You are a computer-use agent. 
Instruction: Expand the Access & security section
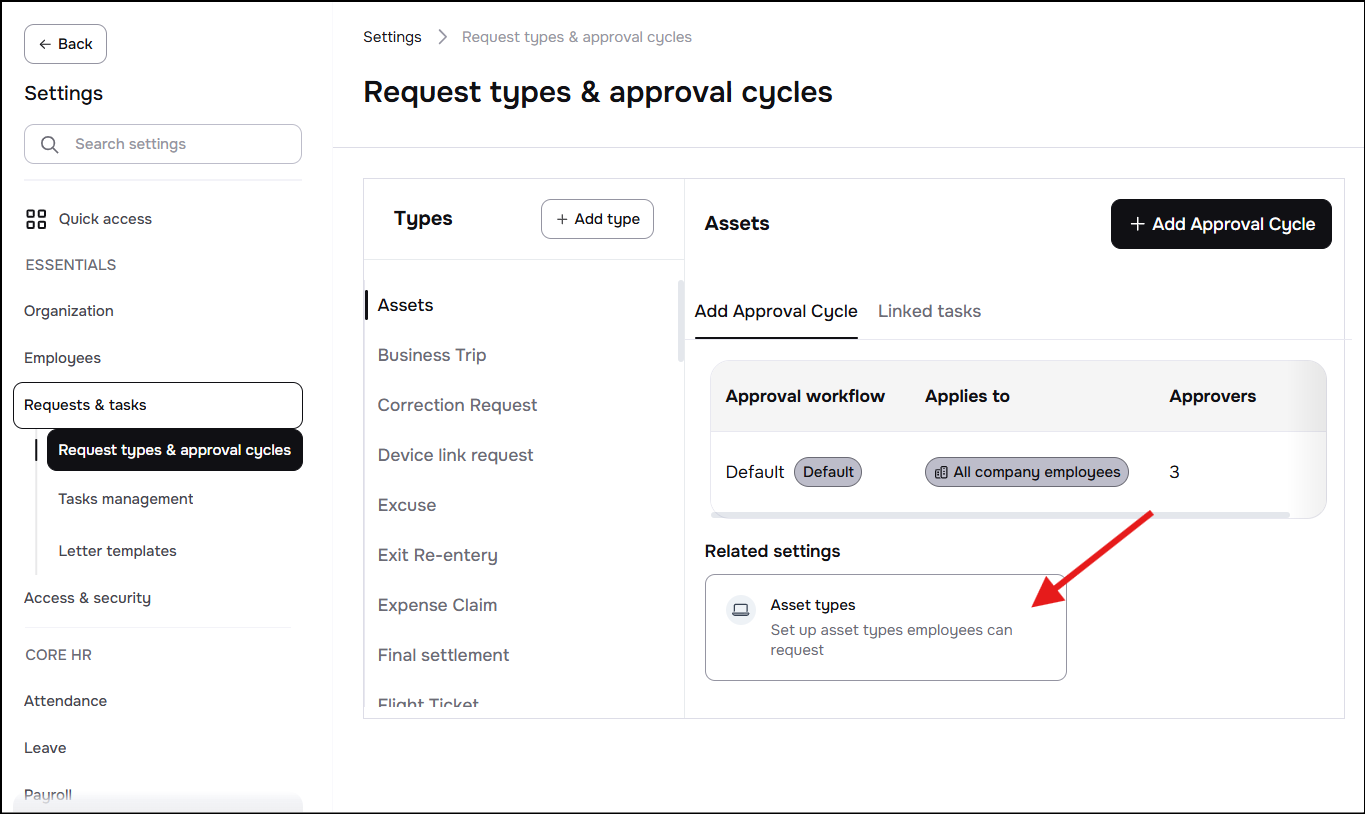pos(87,598)
